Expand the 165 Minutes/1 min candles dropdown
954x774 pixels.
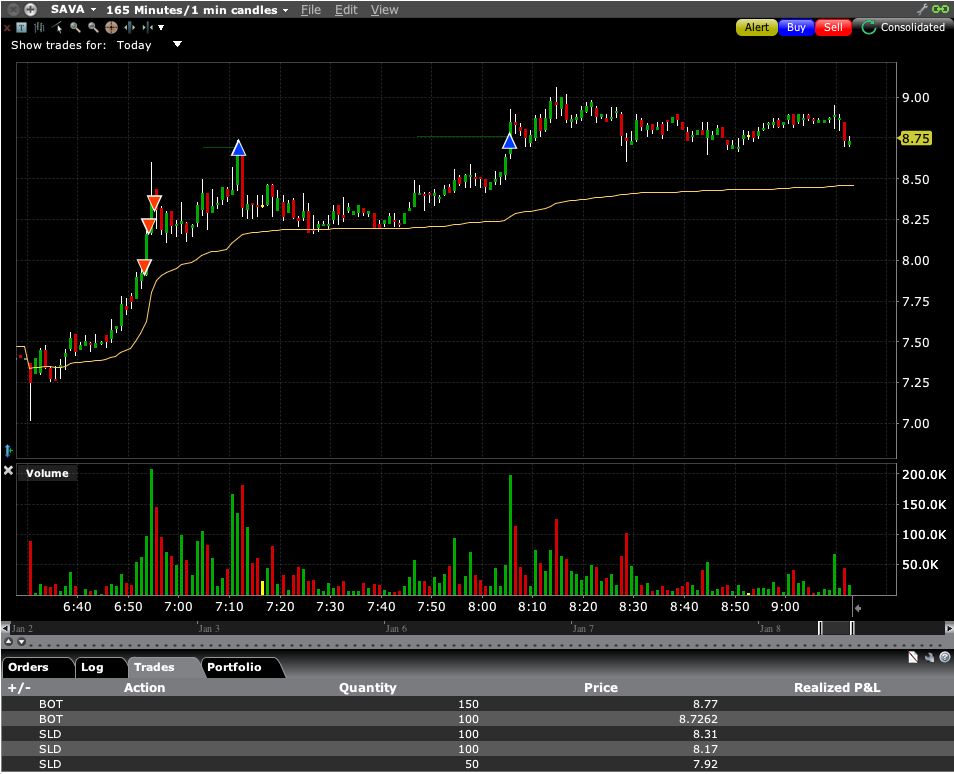285,10
